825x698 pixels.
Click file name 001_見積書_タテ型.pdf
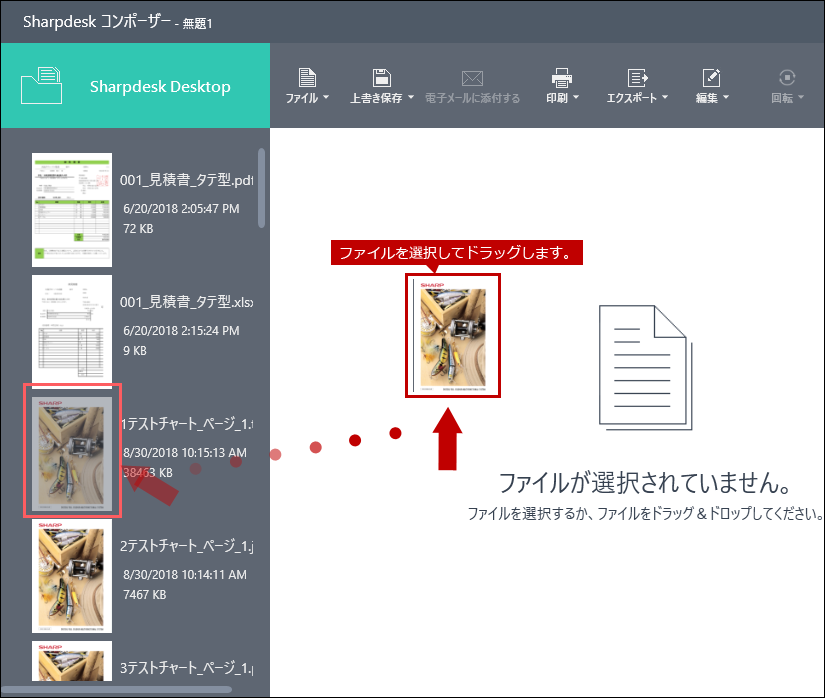pos(186,180)
